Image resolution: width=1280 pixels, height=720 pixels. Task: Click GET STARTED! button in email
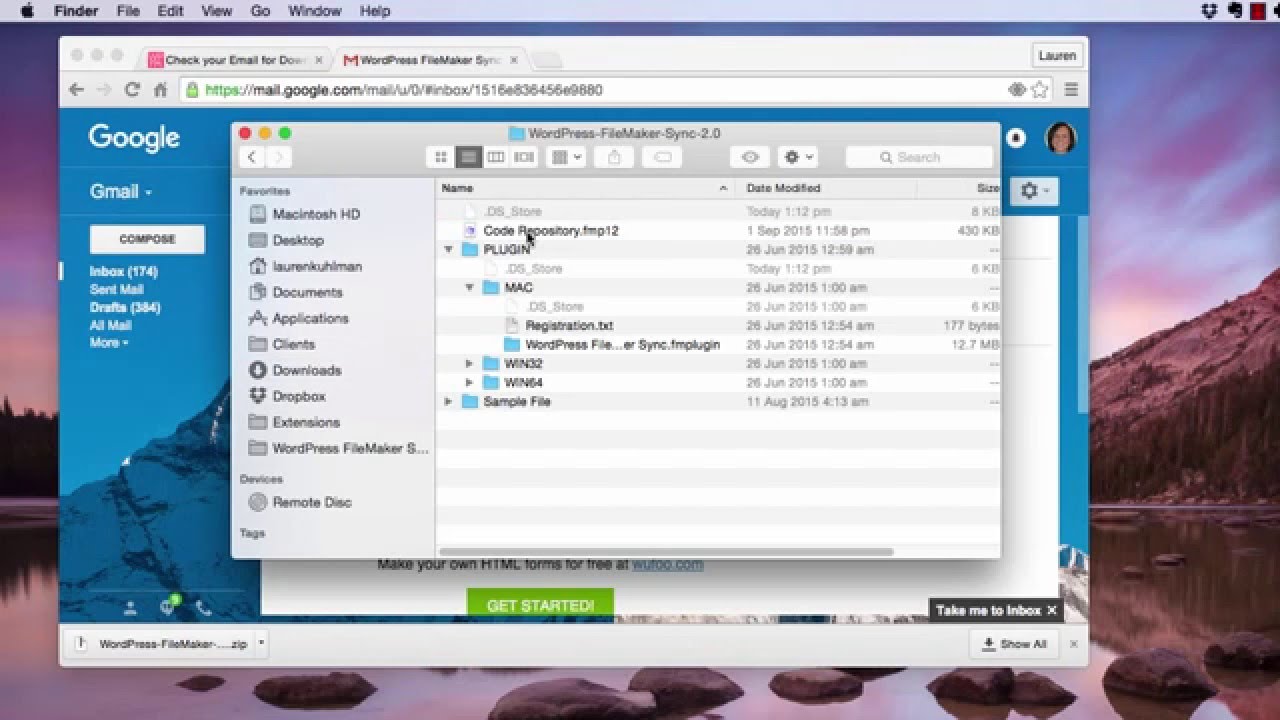pos(540,605)
